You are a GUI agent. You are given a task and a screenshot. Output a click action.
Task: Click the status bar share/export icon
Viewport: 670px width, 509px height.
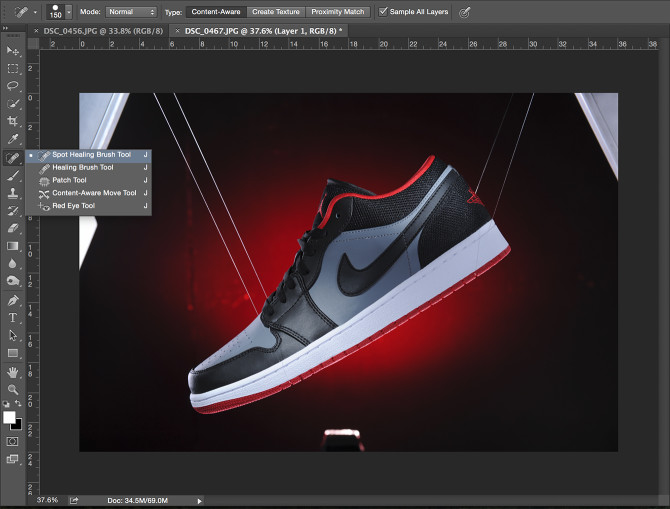74,500
